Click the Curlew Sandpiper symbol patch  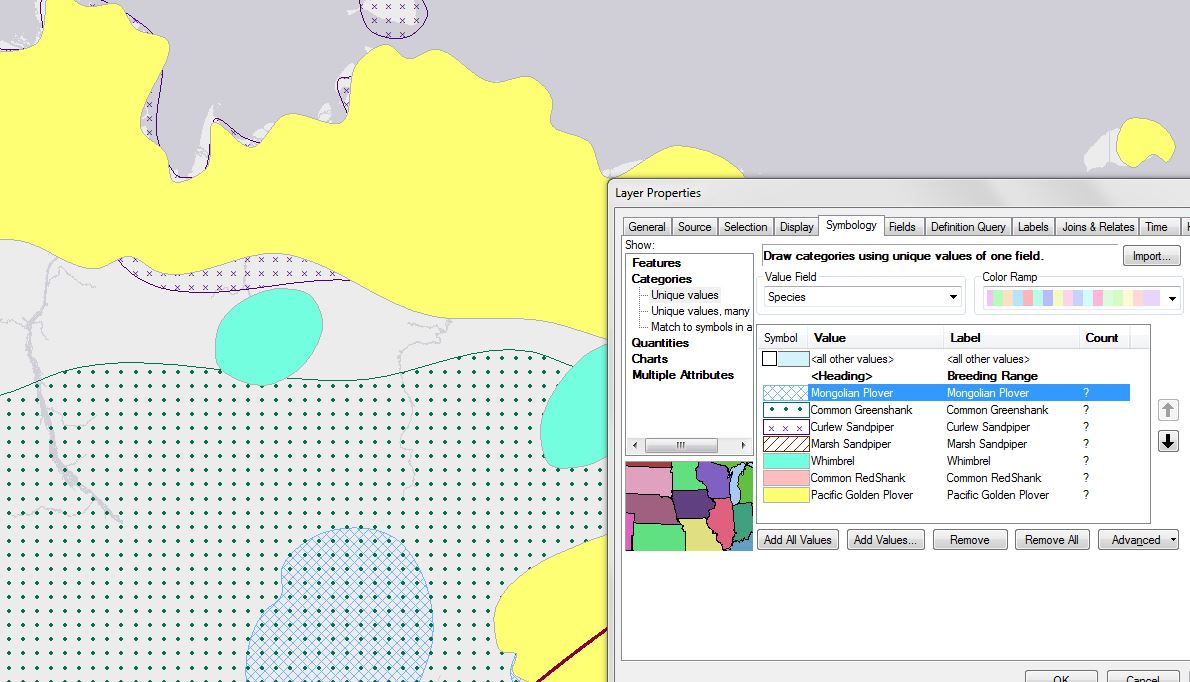[785, 427]
